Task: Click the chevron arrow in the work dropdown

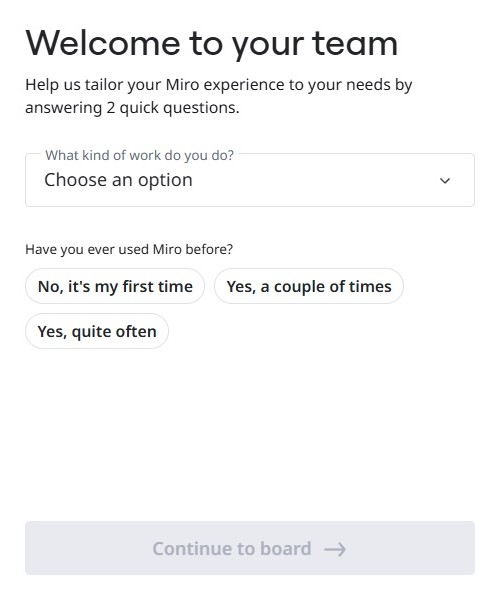Action: click(445, 181)
